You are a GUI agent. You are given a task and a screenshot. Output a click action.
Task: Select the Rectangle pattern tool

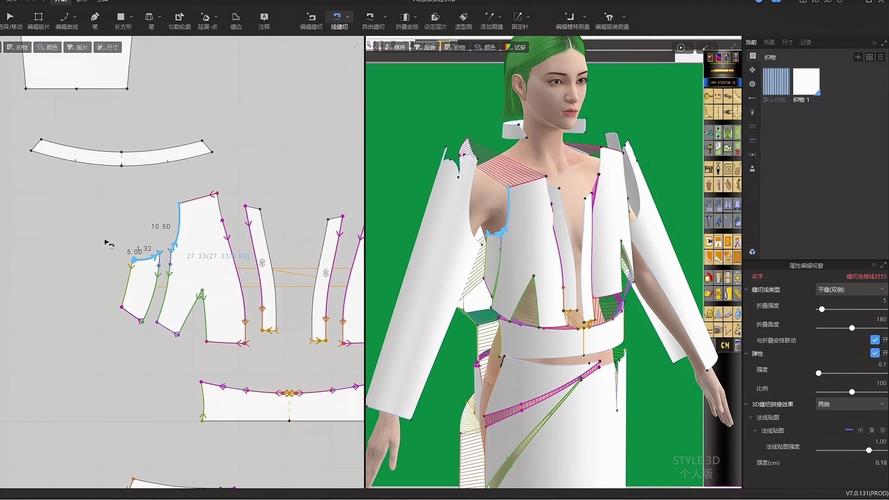coord(121,20)
